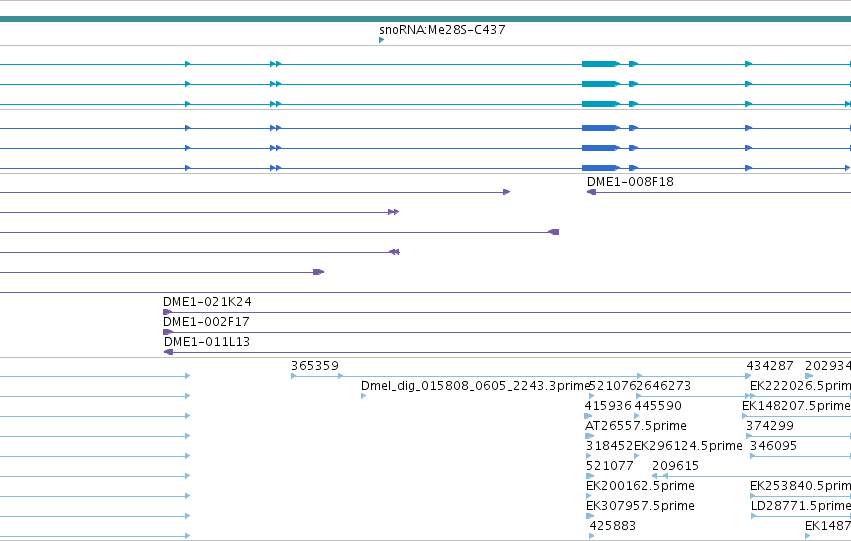
Task: Click the arrowhead ending the first purple track
Action: pos(506,192)
